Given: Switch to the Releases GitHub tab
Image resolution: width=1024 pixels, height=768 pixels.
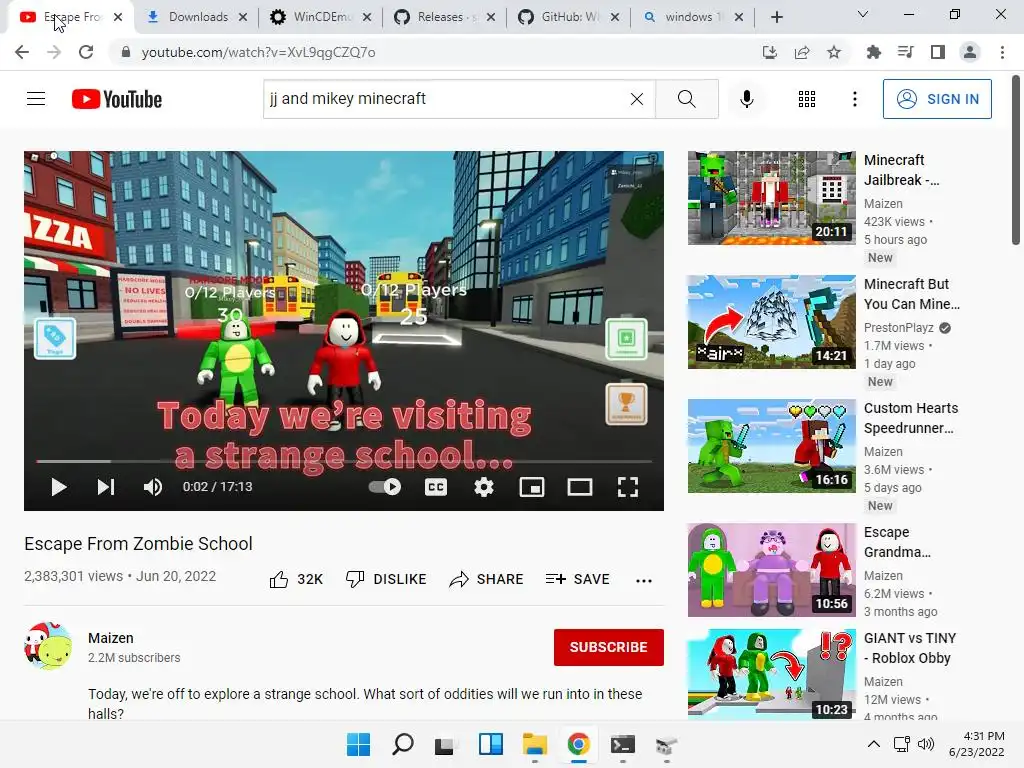Looking at the screenshot, I should (x=444, y=17).
